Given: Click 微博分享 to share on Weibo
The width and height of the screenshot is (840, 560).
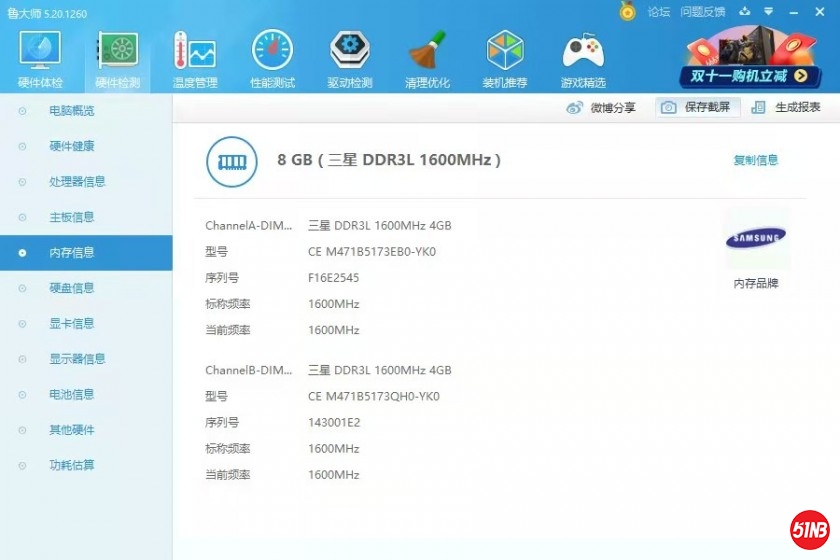Looking at the screenshot, I should tap(601, 108).
